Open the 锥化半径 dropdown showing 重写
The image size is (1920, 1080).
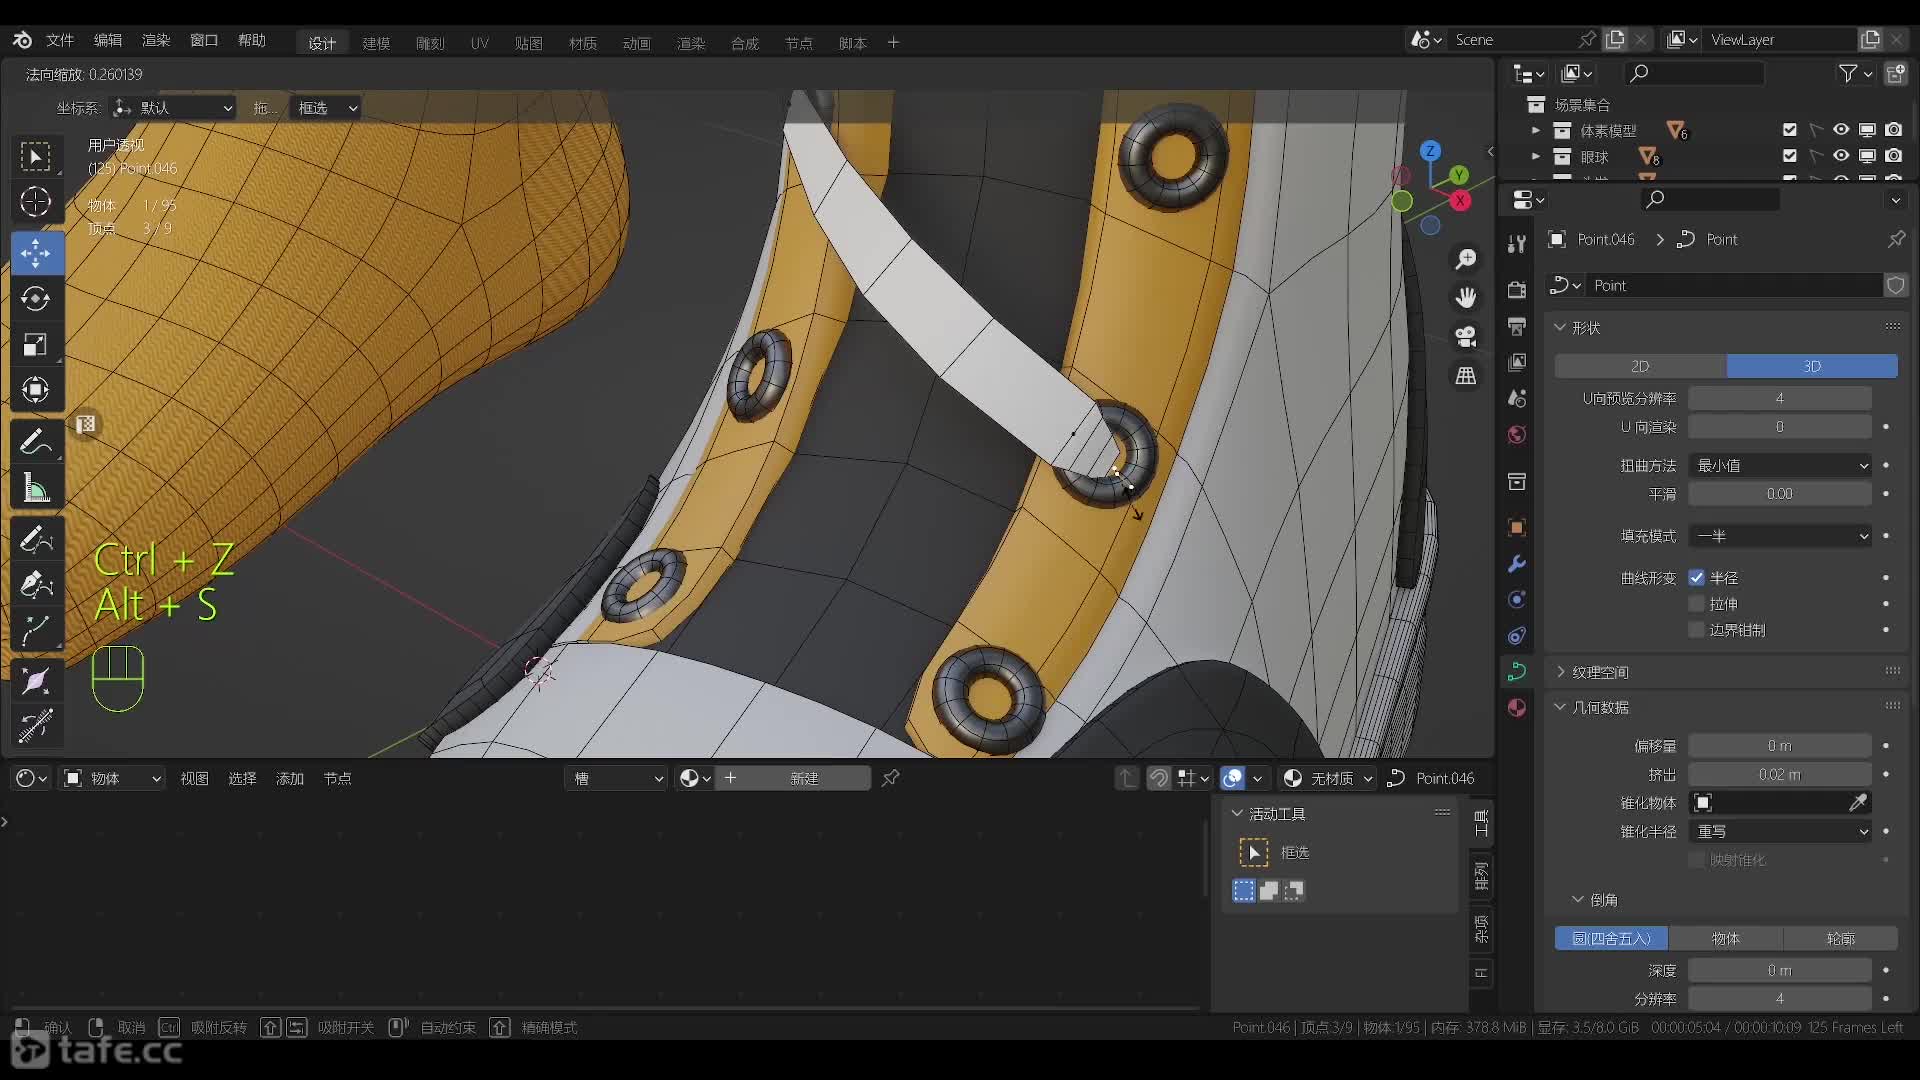[1781, 831]
